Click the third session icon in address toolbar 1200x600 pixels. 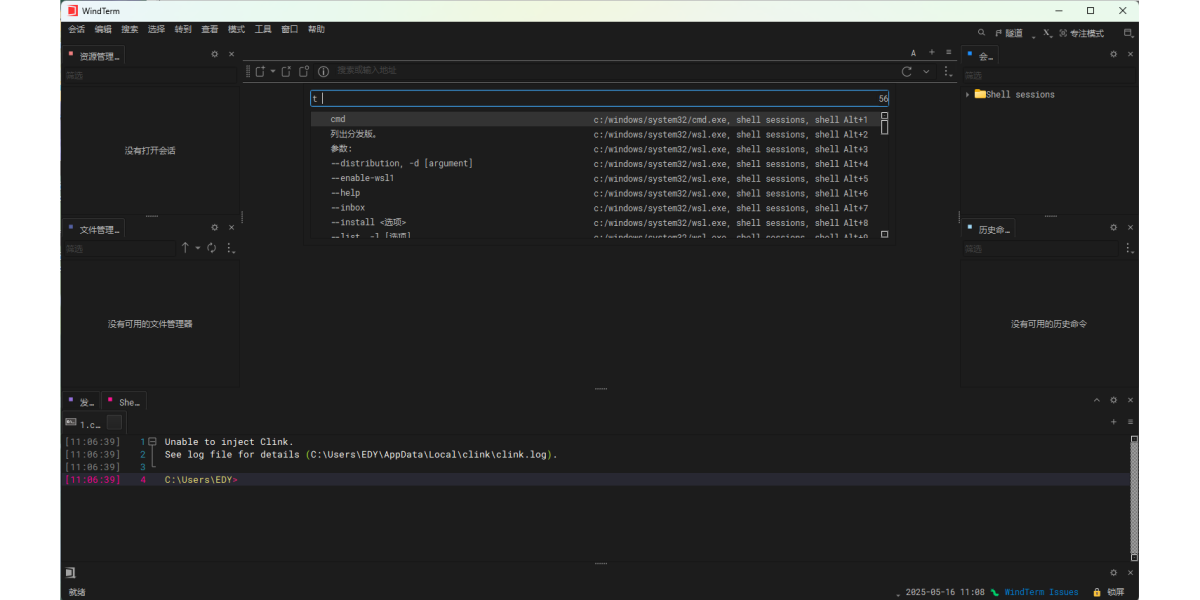(304, 71)
